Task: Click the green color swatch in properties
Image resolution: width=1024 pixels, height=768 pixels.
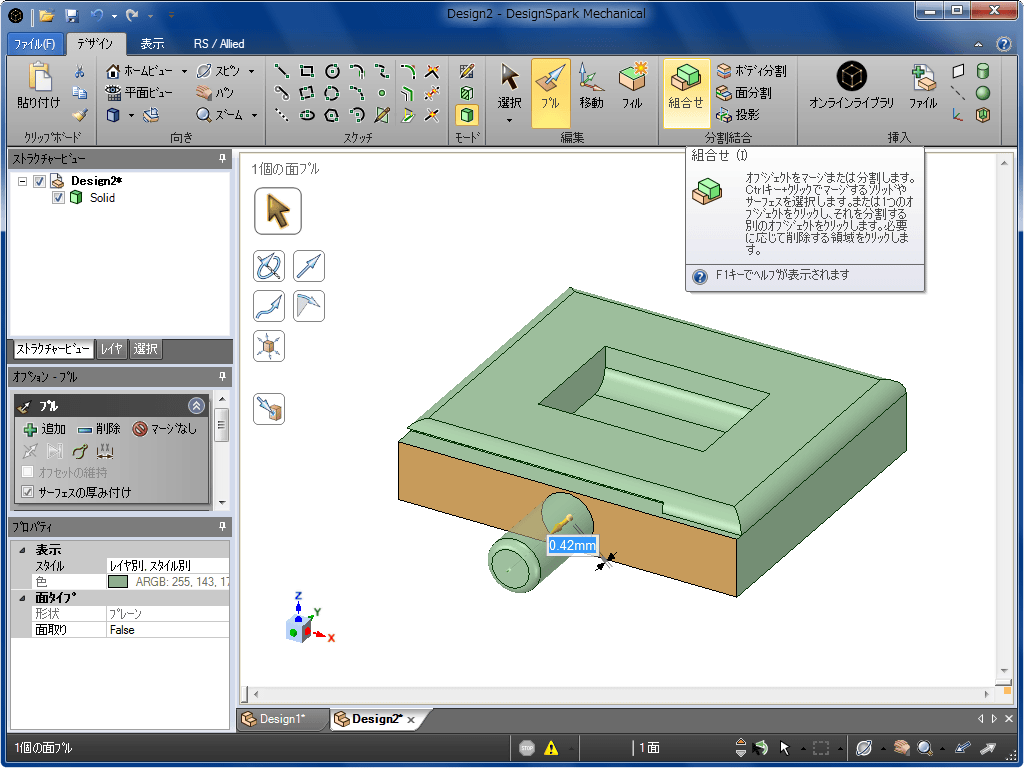Action: click(x=118, y=581)
